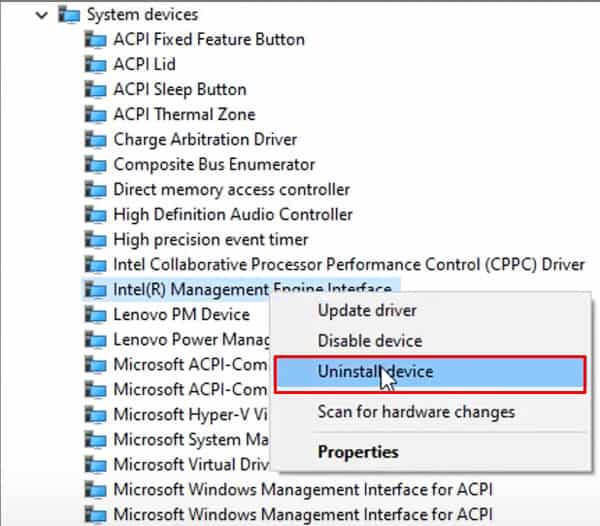Image resolution: width=600 pixels, height=526 pixels.
Task: Click the System devices category icon
Action: [x=69, y=15]
